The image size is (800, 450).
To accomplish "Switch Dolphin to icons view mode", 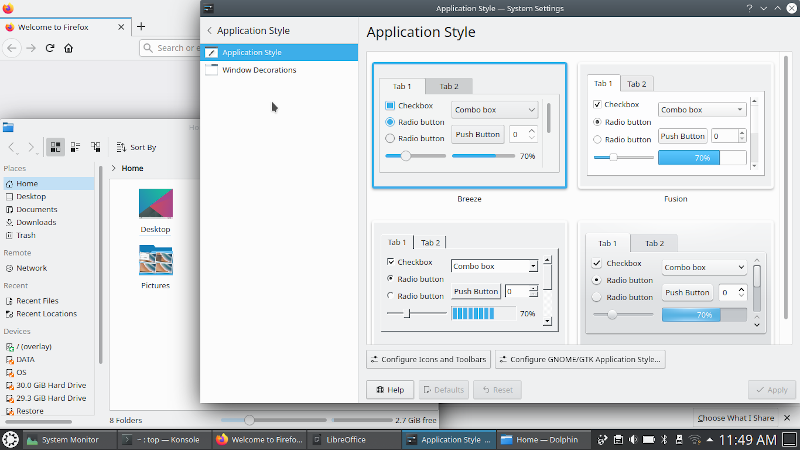I will [x=55, y=147].
